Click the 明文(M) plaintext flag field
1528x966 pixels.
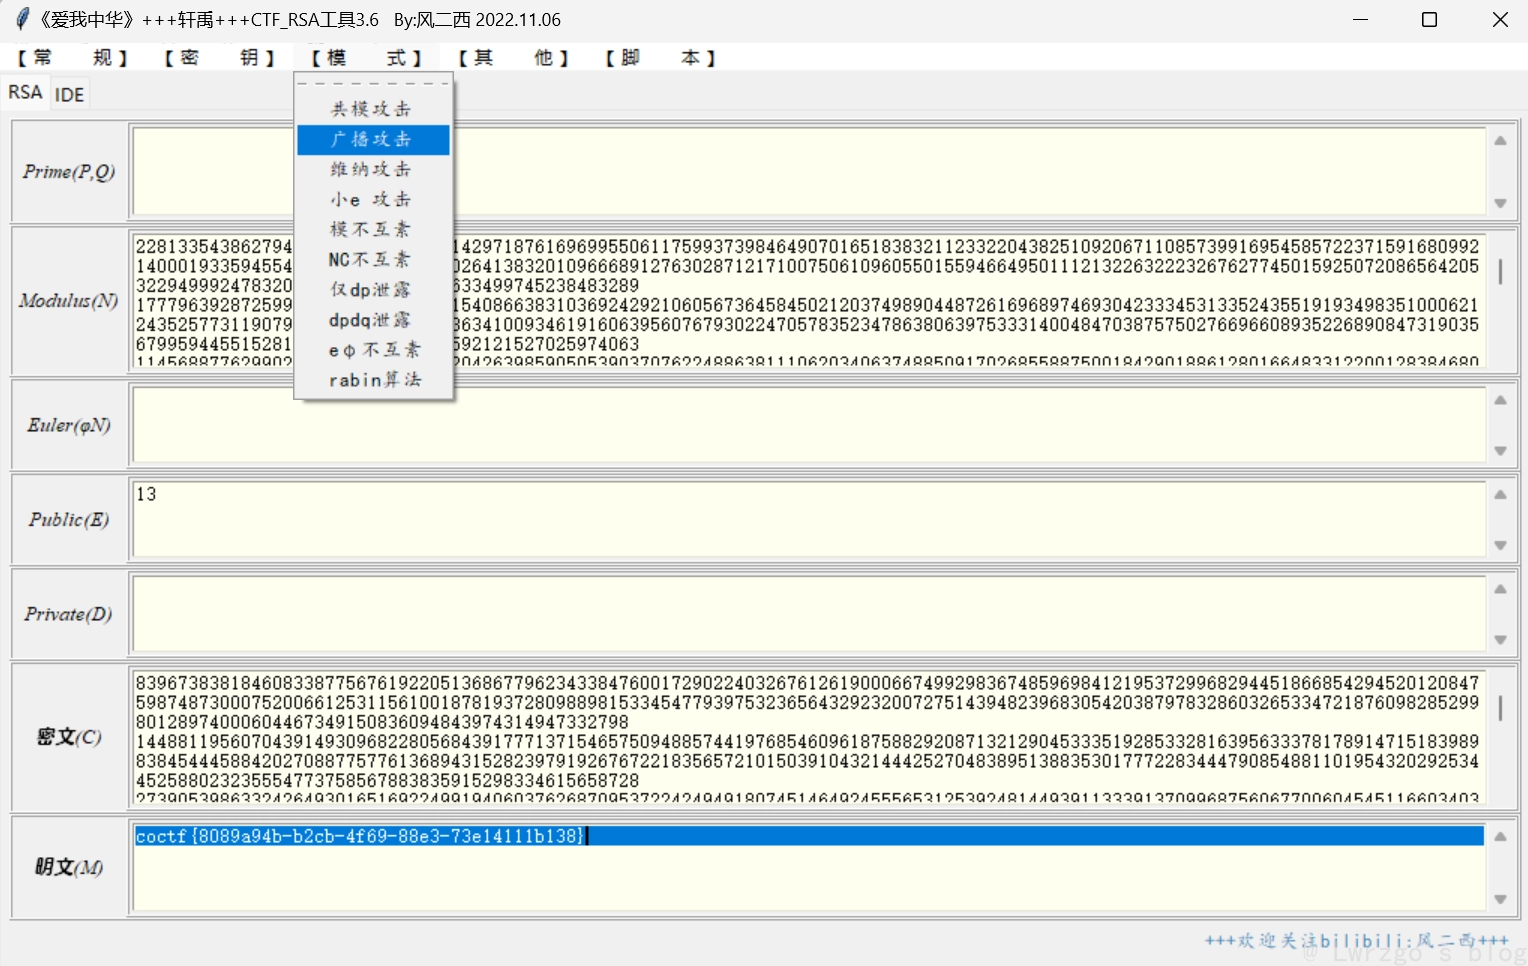808,866
